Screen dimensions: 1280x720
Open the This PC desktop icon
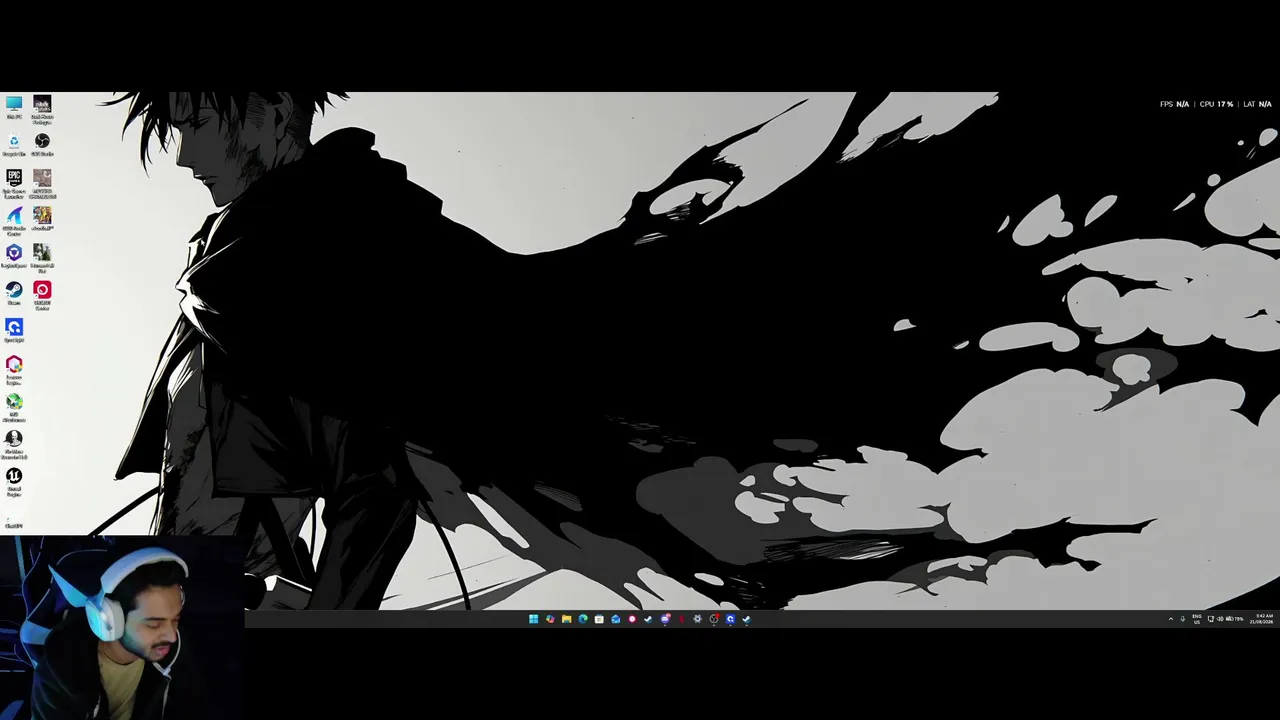[14, 107]
